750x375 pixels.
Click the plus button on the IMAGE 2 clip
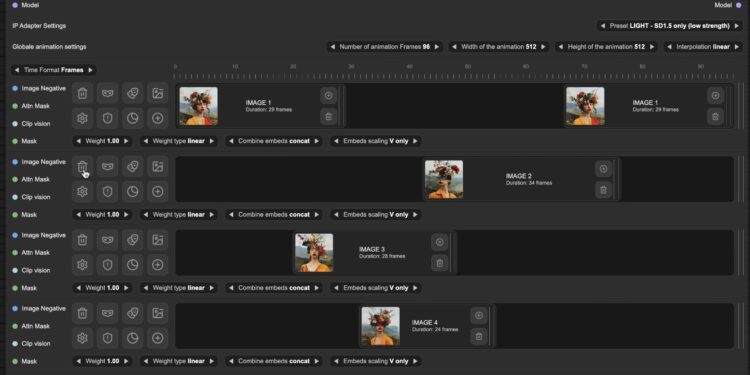[603, 168]
